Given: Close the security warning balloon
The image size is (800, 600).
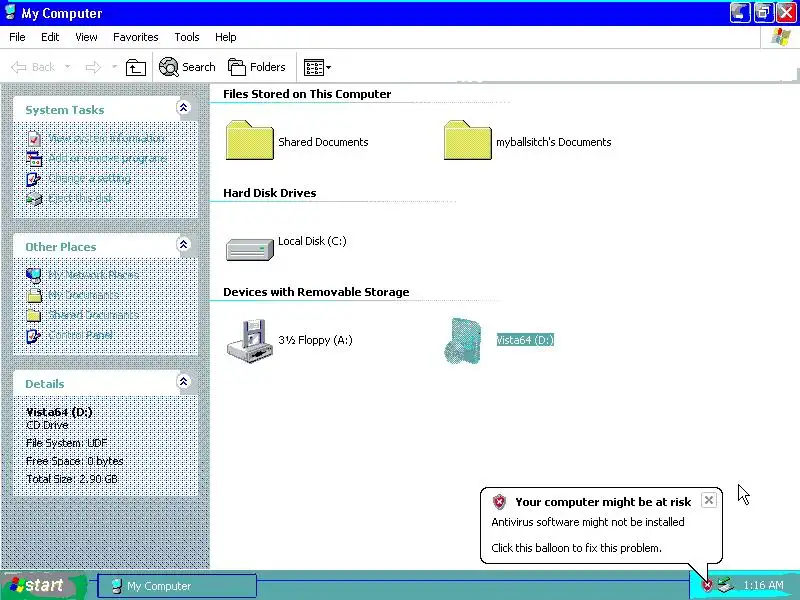Looking at the screenshot, I should point(709,501).
